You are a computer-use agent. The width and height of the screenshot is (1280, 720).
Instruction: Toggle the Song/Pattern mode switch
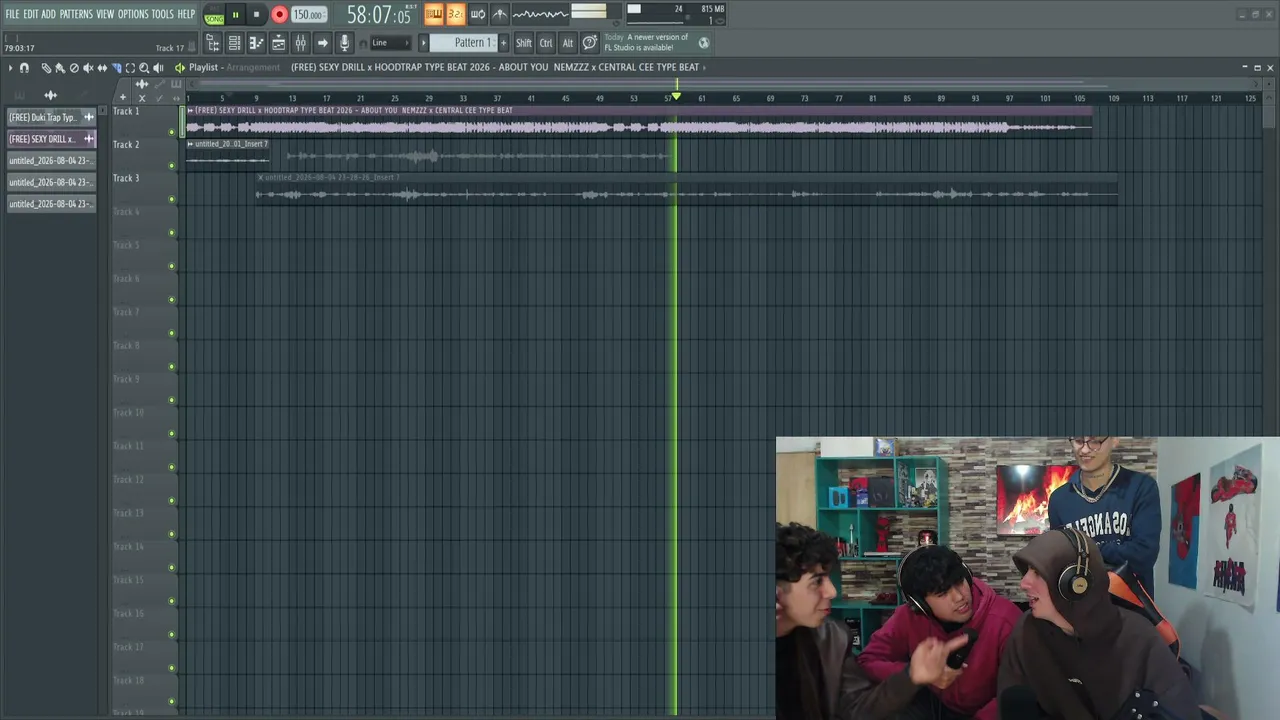[x=214, y=15]
